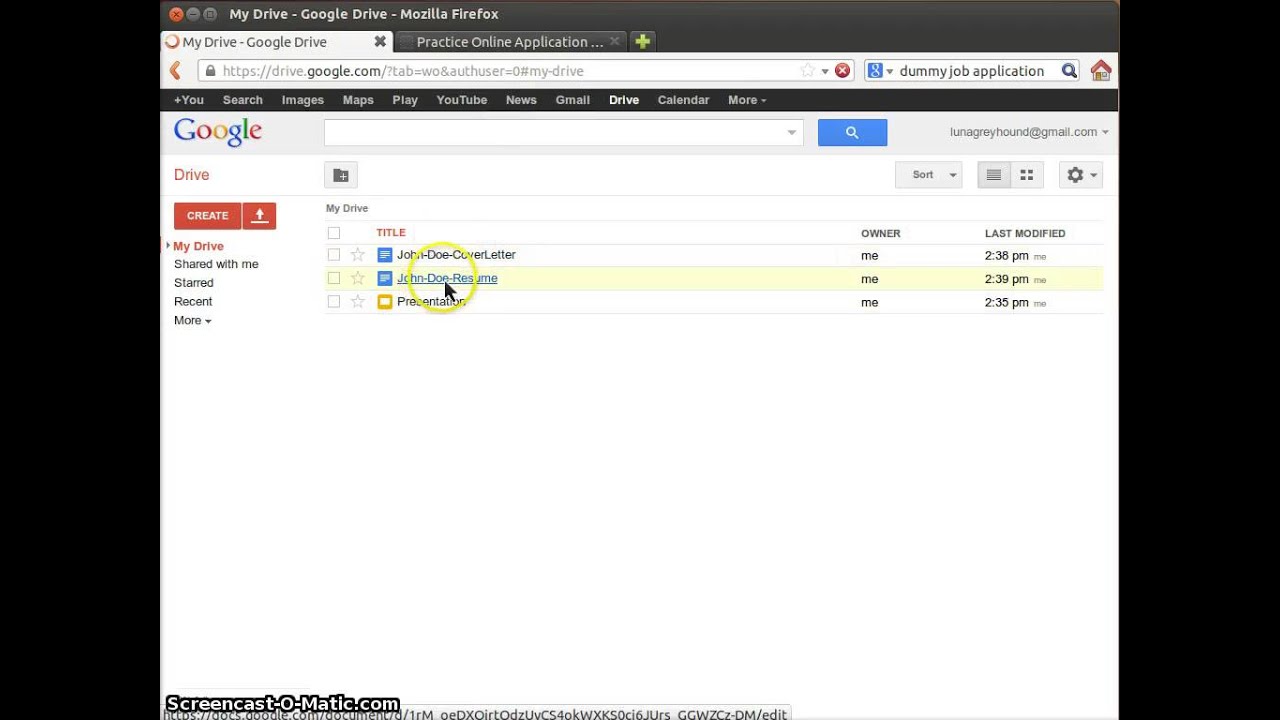Viewport: 1280px width, 720px height.
Task: Click the Firefox home icon
Action: pyautogui.click(x=1101, y=70)
